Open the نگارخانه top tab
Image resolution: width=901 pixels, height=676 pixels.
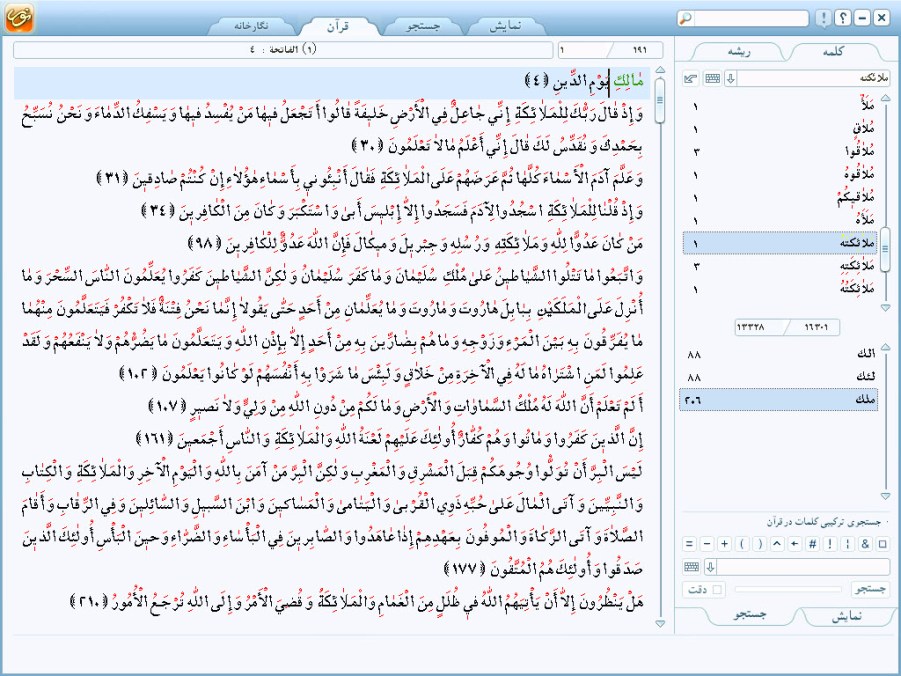tap(251, 26)
